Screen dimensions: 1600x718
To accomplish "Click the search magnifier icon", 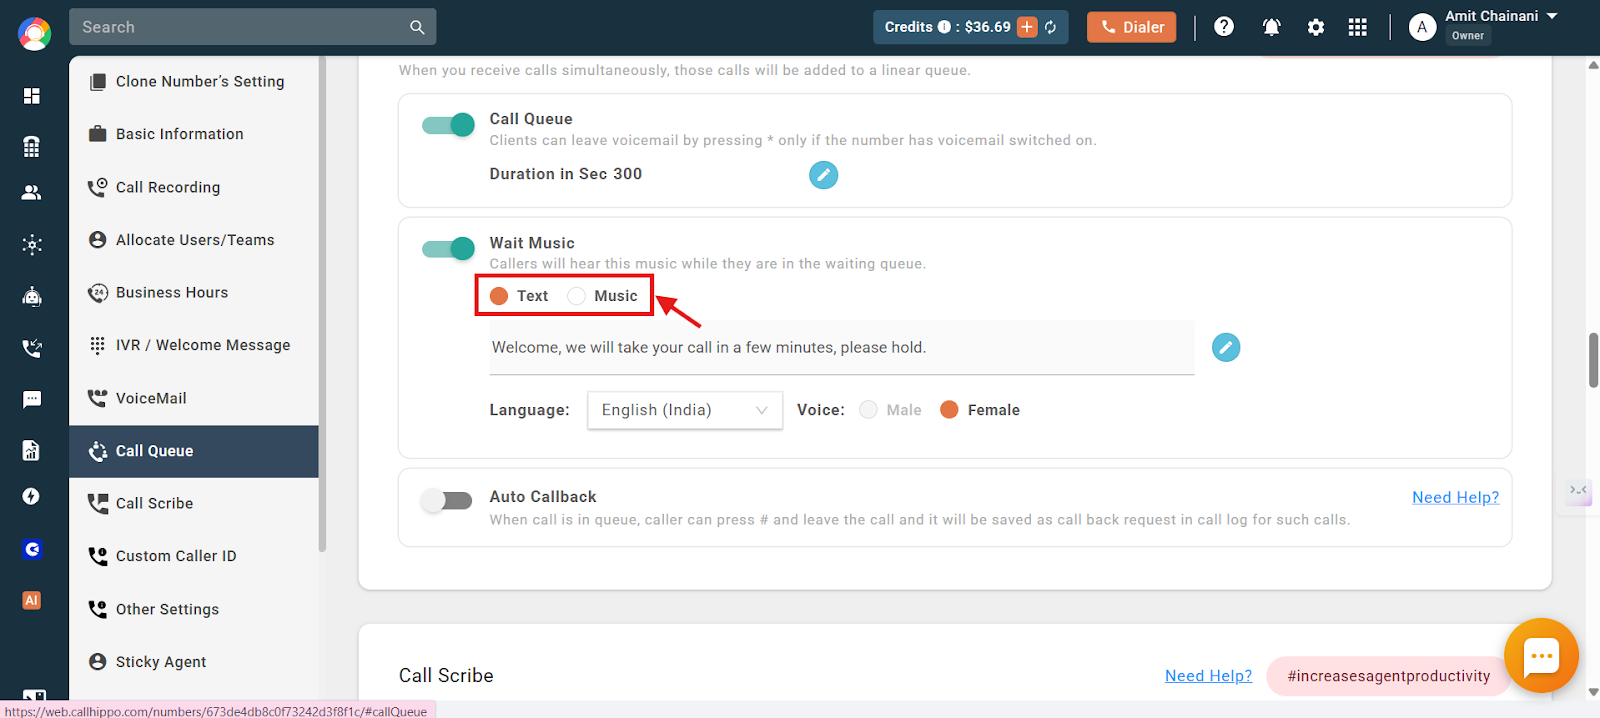I will click(417, 27).
